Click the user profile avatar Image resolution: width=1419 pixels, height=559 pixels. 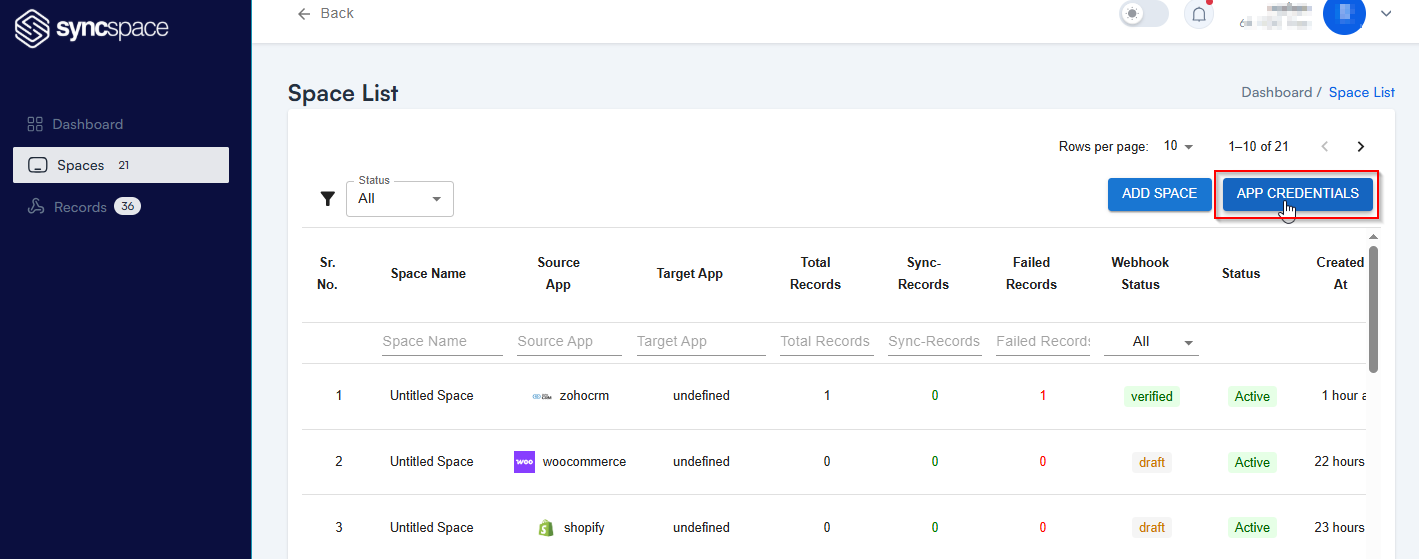(1344, 14)
